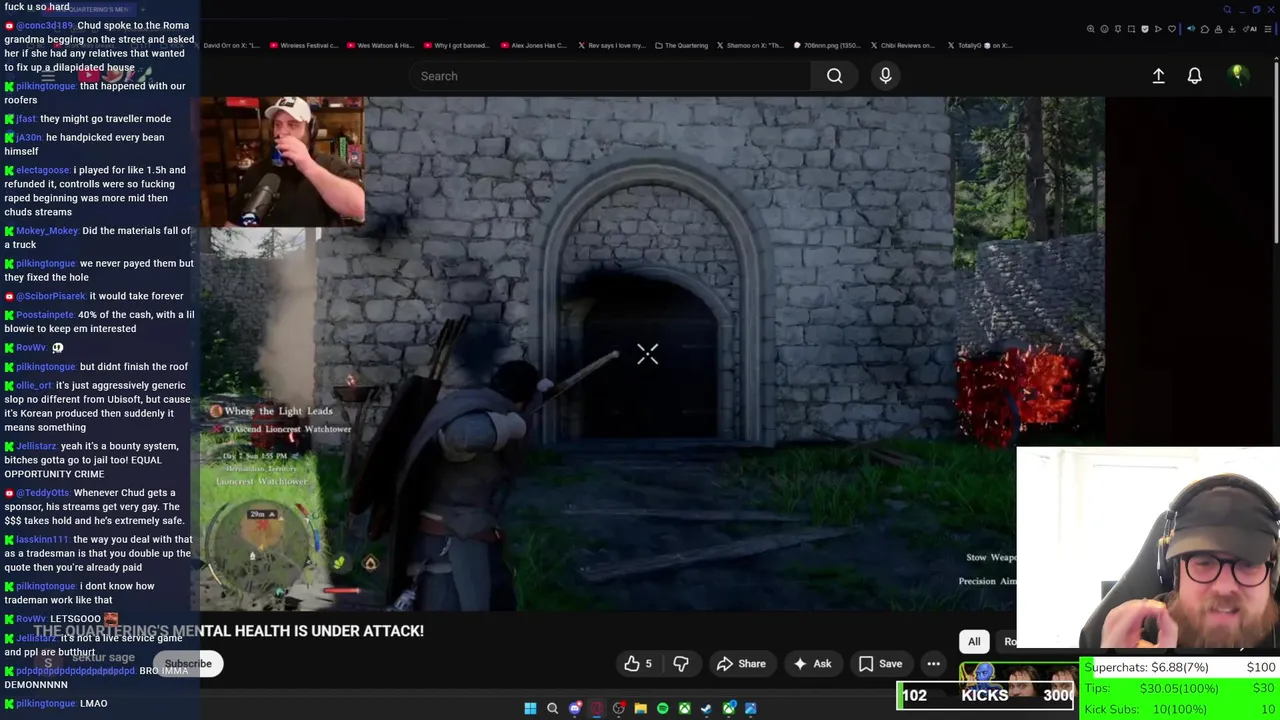Expand 'The Quartering' bookmark folder

pyautogui.click(x=682, y=45)
